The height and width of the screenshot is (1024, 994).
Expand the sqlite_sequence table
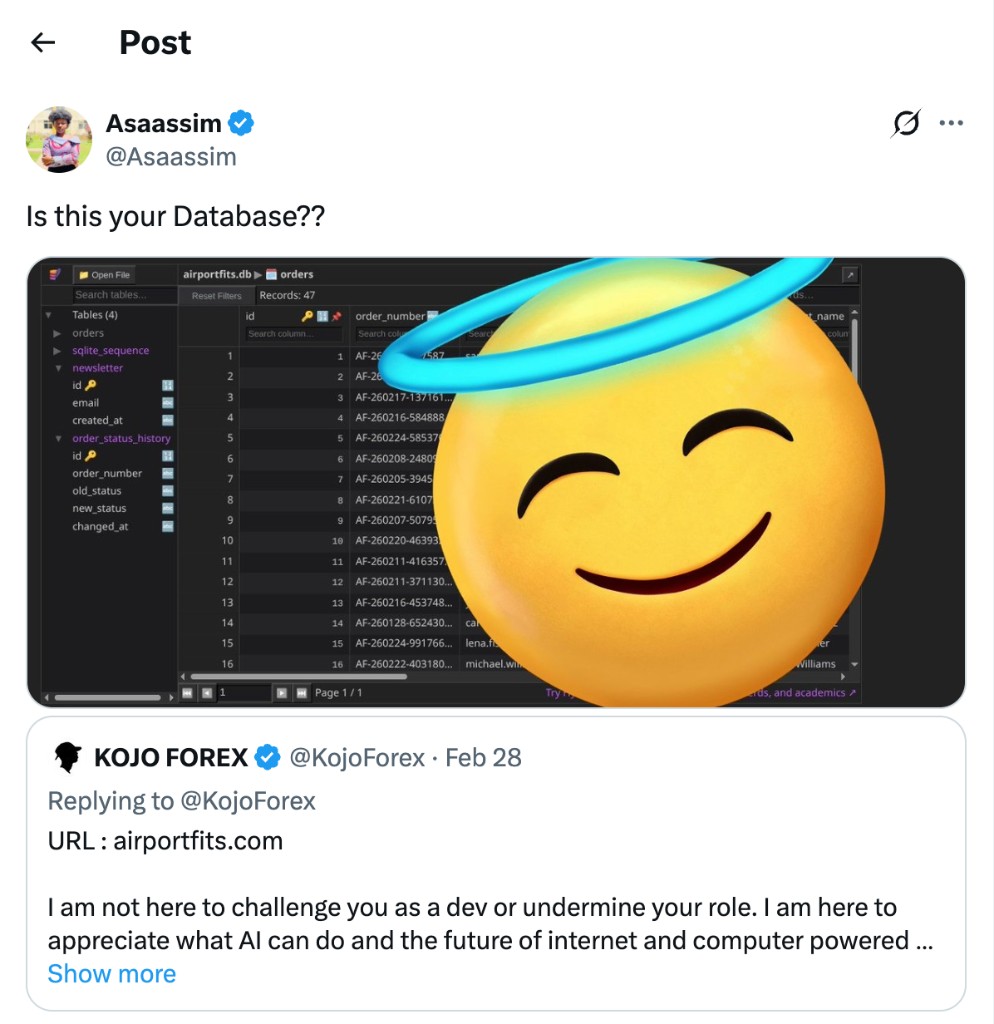coord(57,350)
